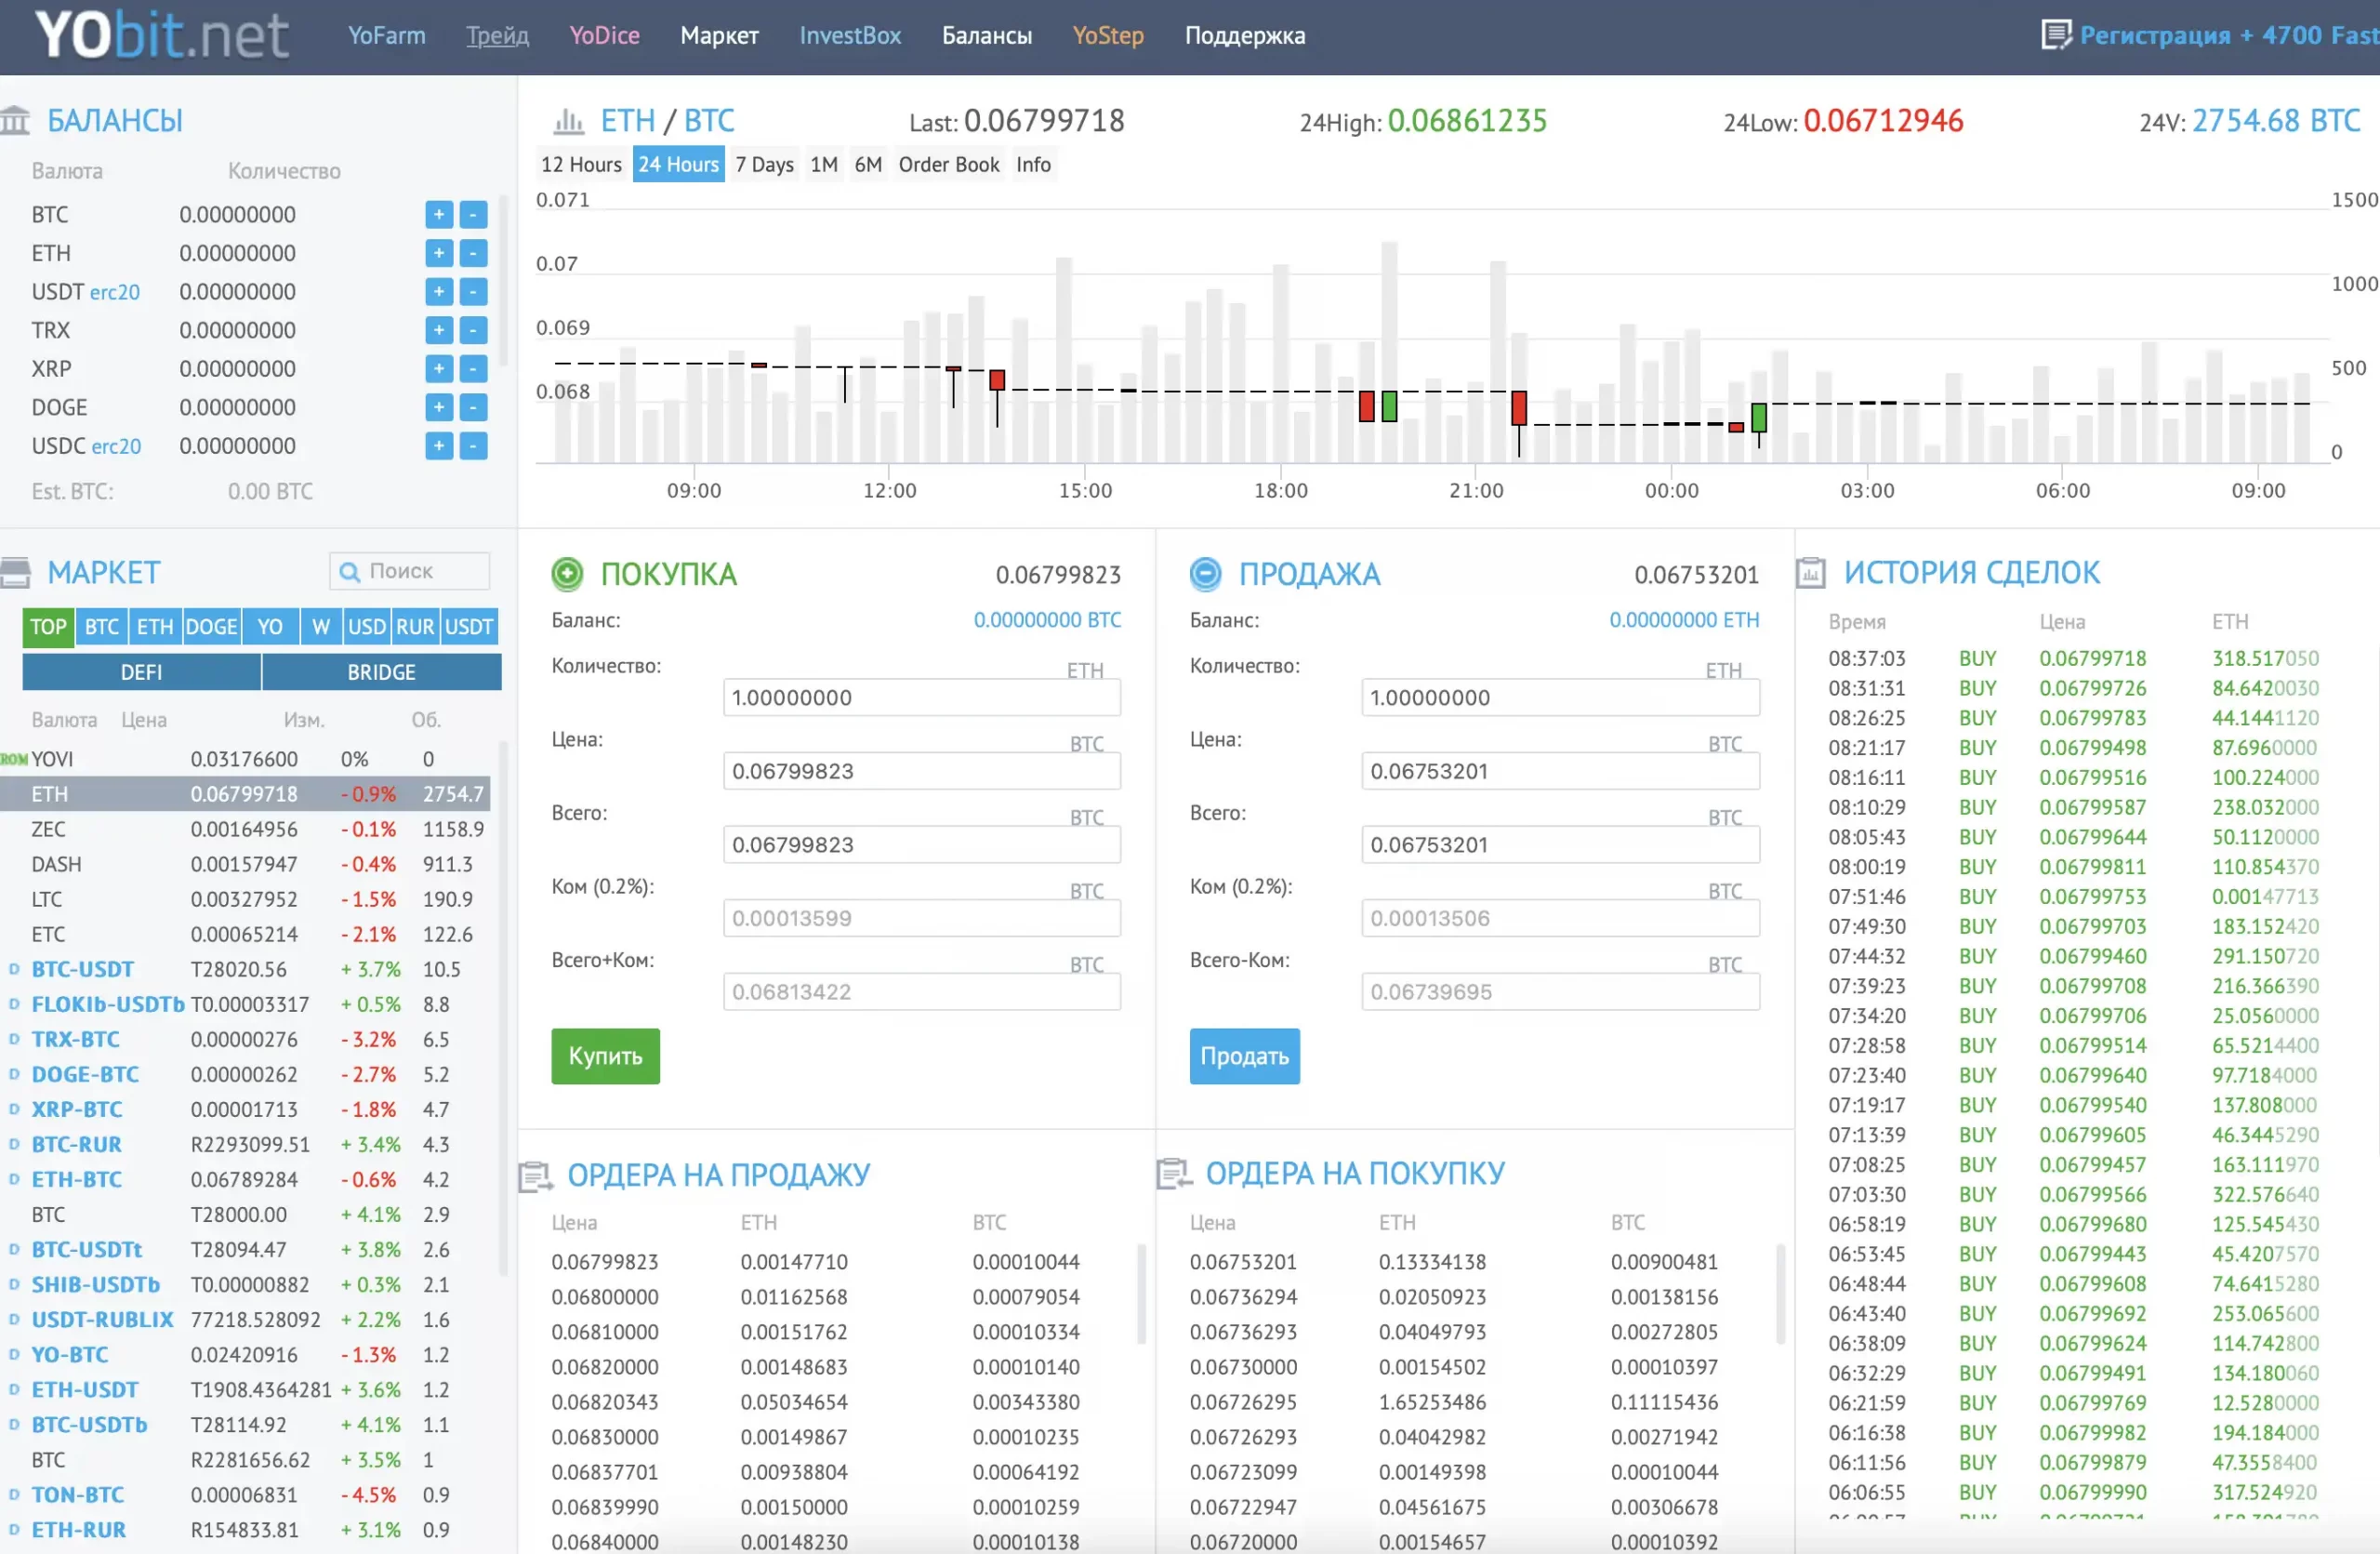Click the sell balance 0.00000000 ETH link
The image size is (2380, 1554).
coord(1684,619)
